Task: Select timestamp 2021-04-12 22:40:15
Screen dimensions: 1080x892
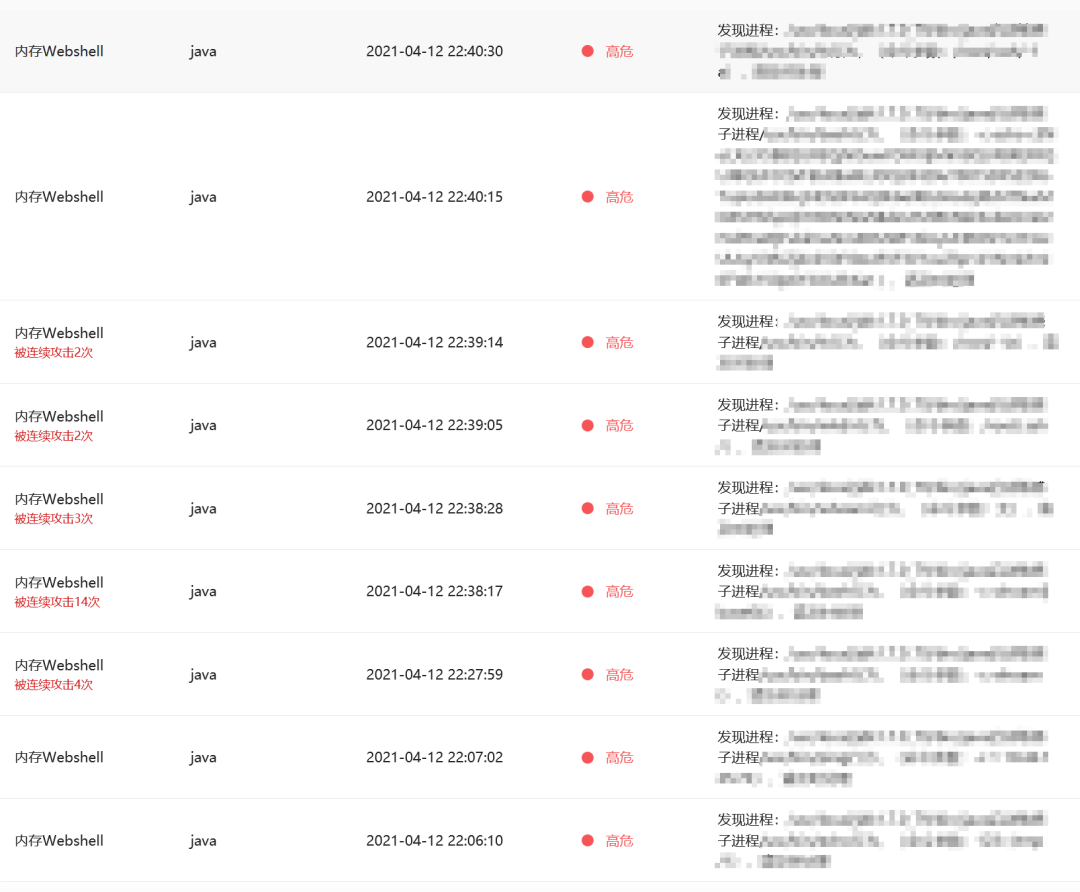Action: pyautogui.click(x=434, y=197)
